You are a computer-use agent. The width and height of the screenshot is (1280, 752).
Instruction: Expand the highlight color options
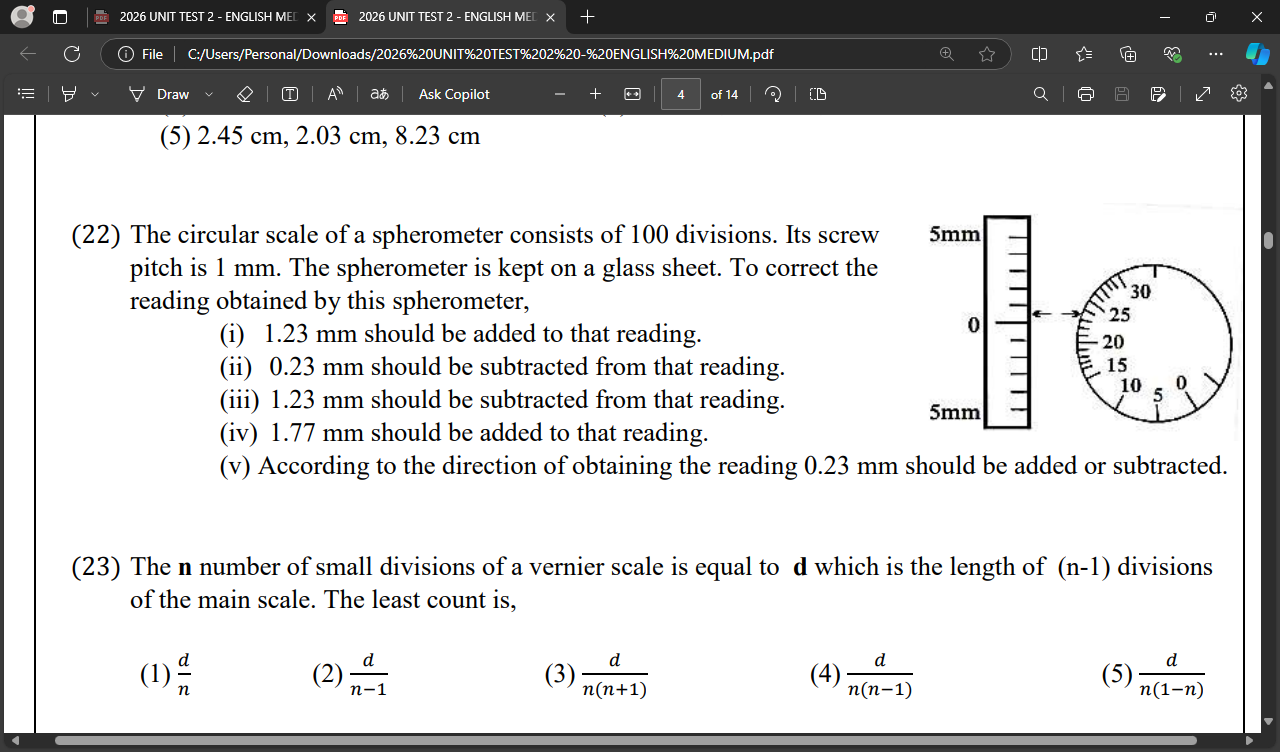95,94
